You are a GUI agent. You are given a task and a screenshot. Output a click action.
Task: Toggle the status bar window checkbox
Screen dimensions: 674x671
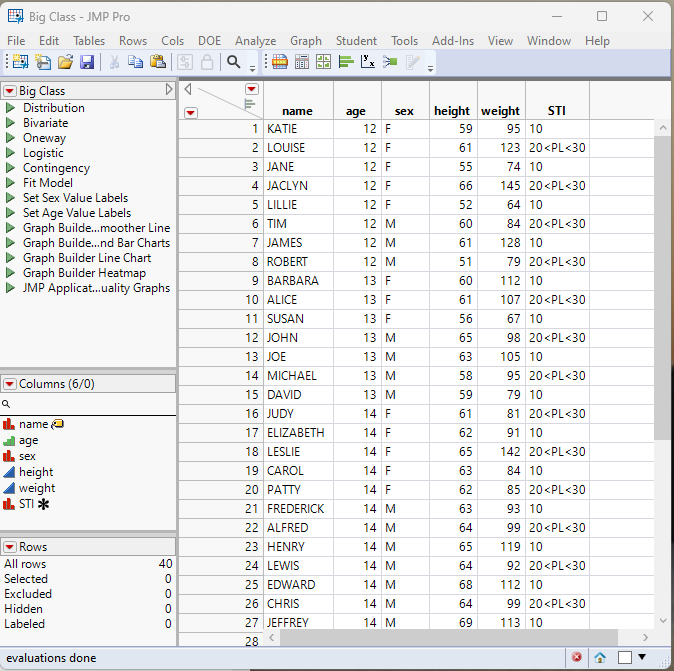tap(624, 657)
